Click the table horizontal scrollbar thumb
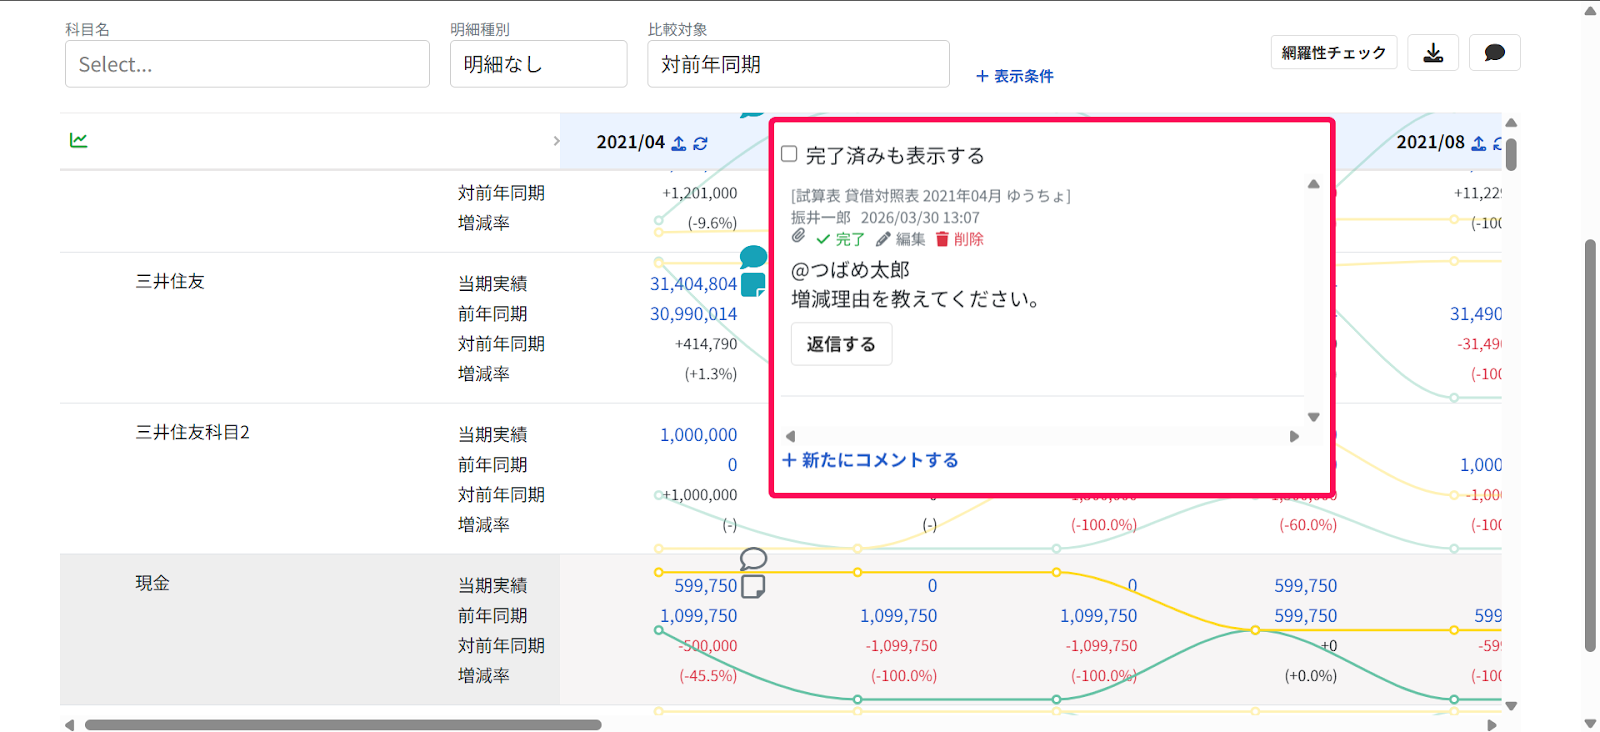 pos(343,725)
